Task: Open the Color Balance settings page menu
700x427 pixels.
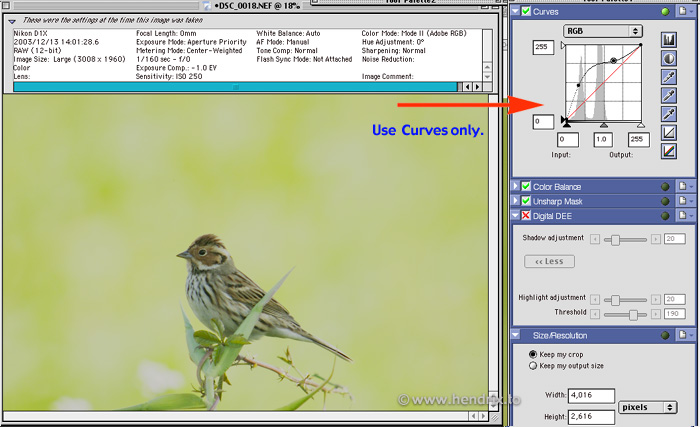Action: (x=685, y=186)
